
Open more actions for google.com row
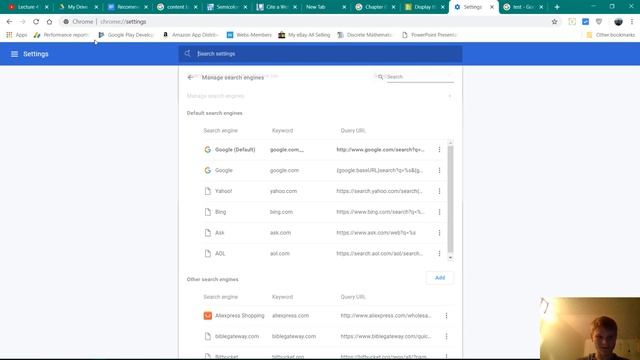439,171
